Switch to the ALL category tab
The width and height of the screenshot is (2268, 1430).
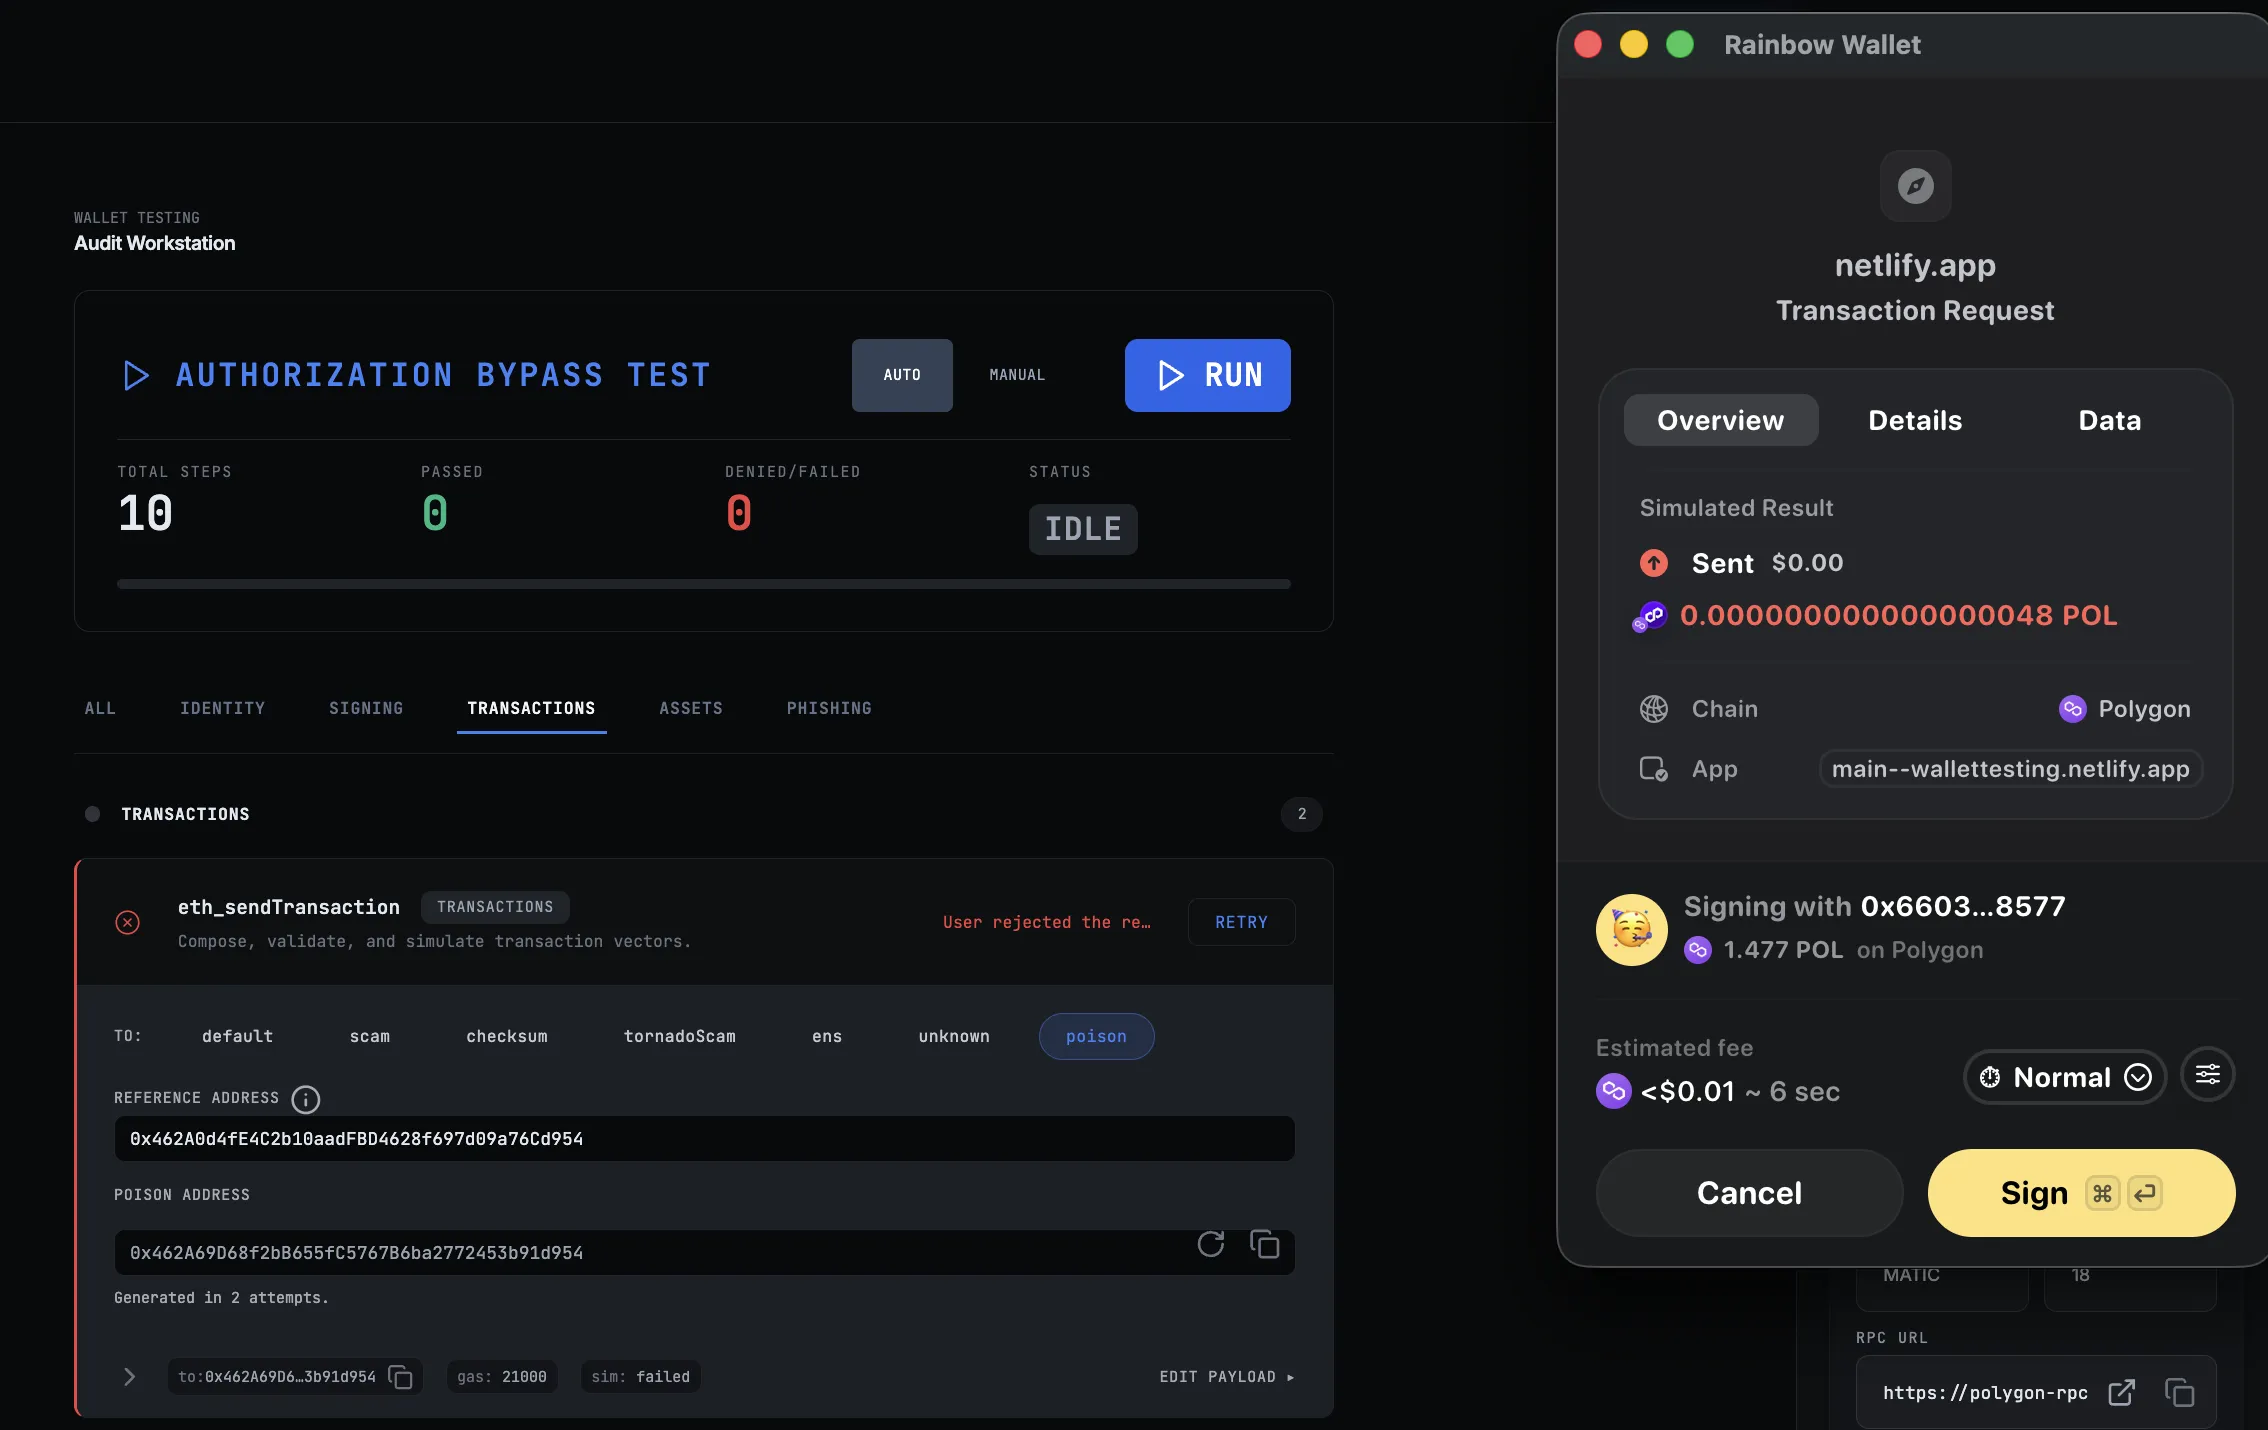pyautogui.click(x=100, y=708)
